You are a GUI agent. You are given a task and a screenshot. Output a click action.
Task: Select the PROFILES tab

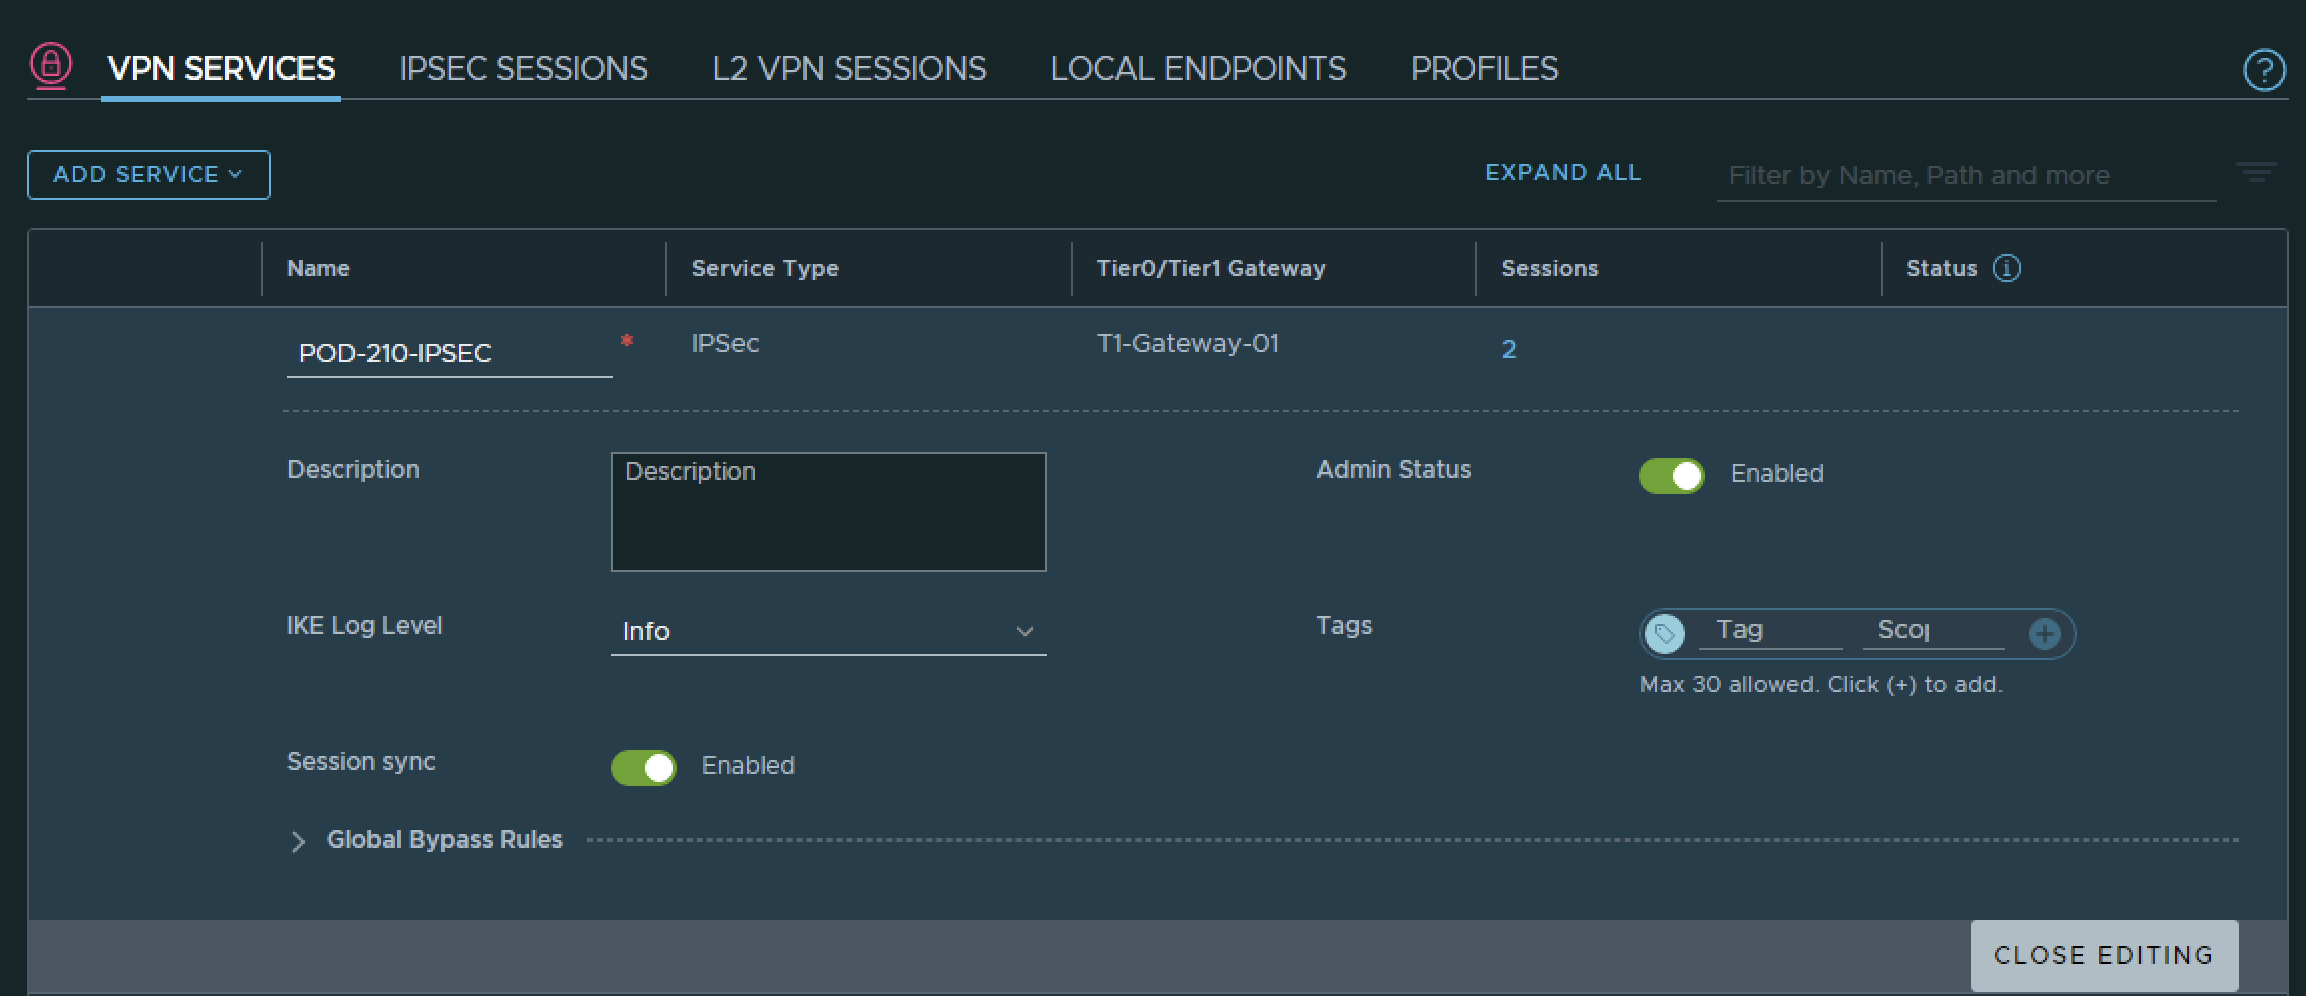pyautogui.click(x=1484, y=68)
